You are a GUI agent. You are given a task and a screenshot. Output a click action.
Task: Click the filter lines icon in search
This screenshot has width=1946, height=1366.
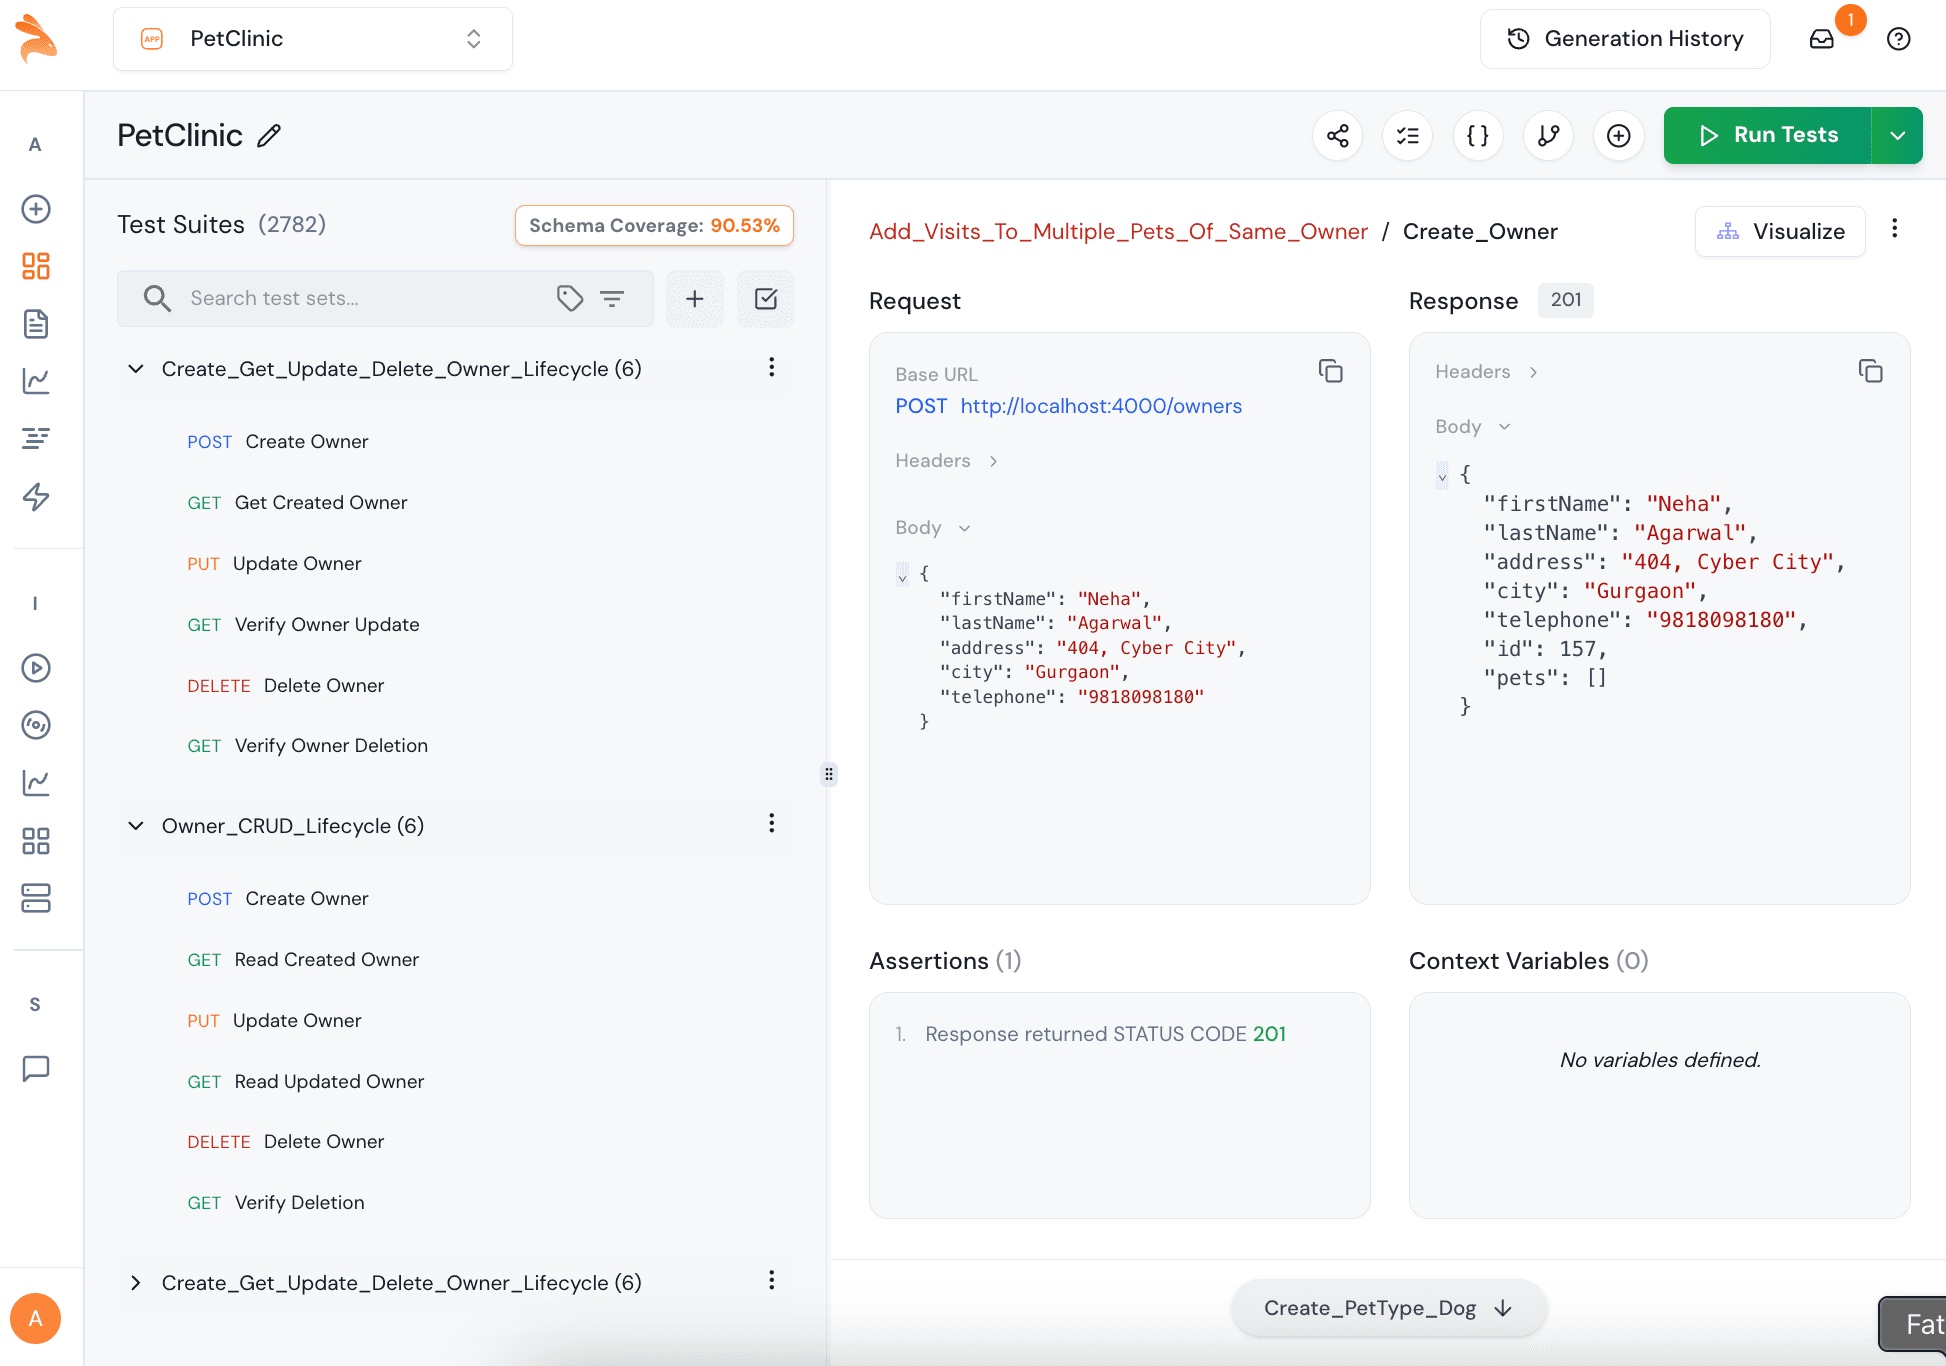click(x=612, y=298)
